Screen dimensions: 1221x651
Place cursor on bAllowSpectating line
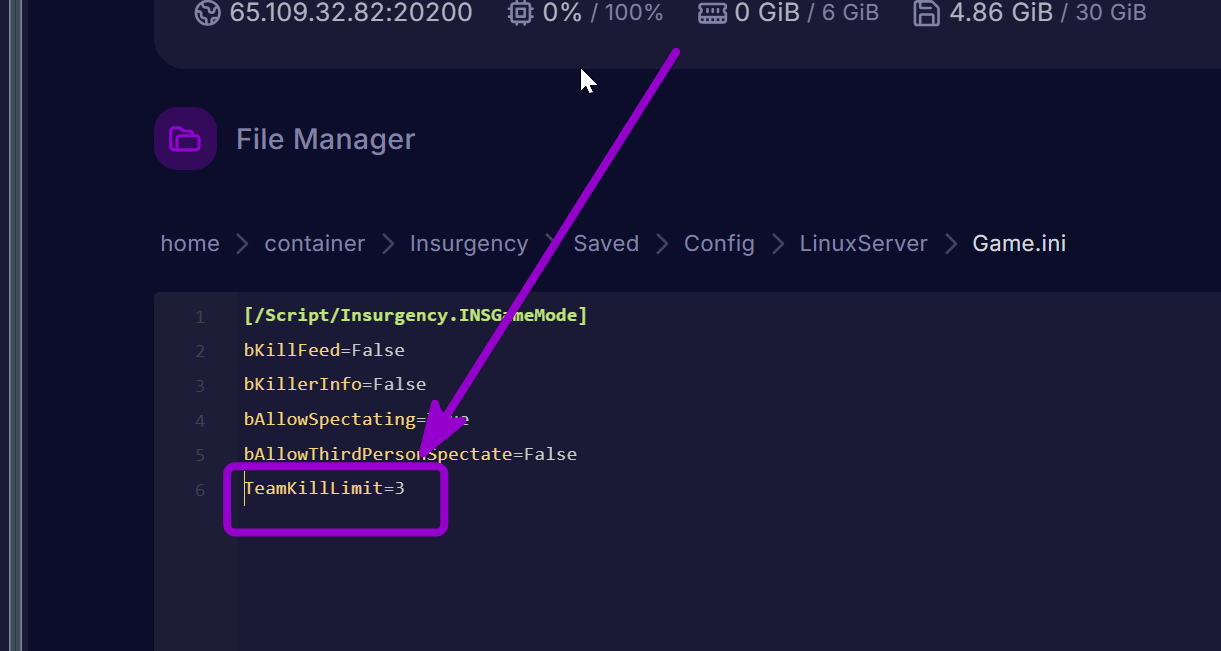coord(356,419)
